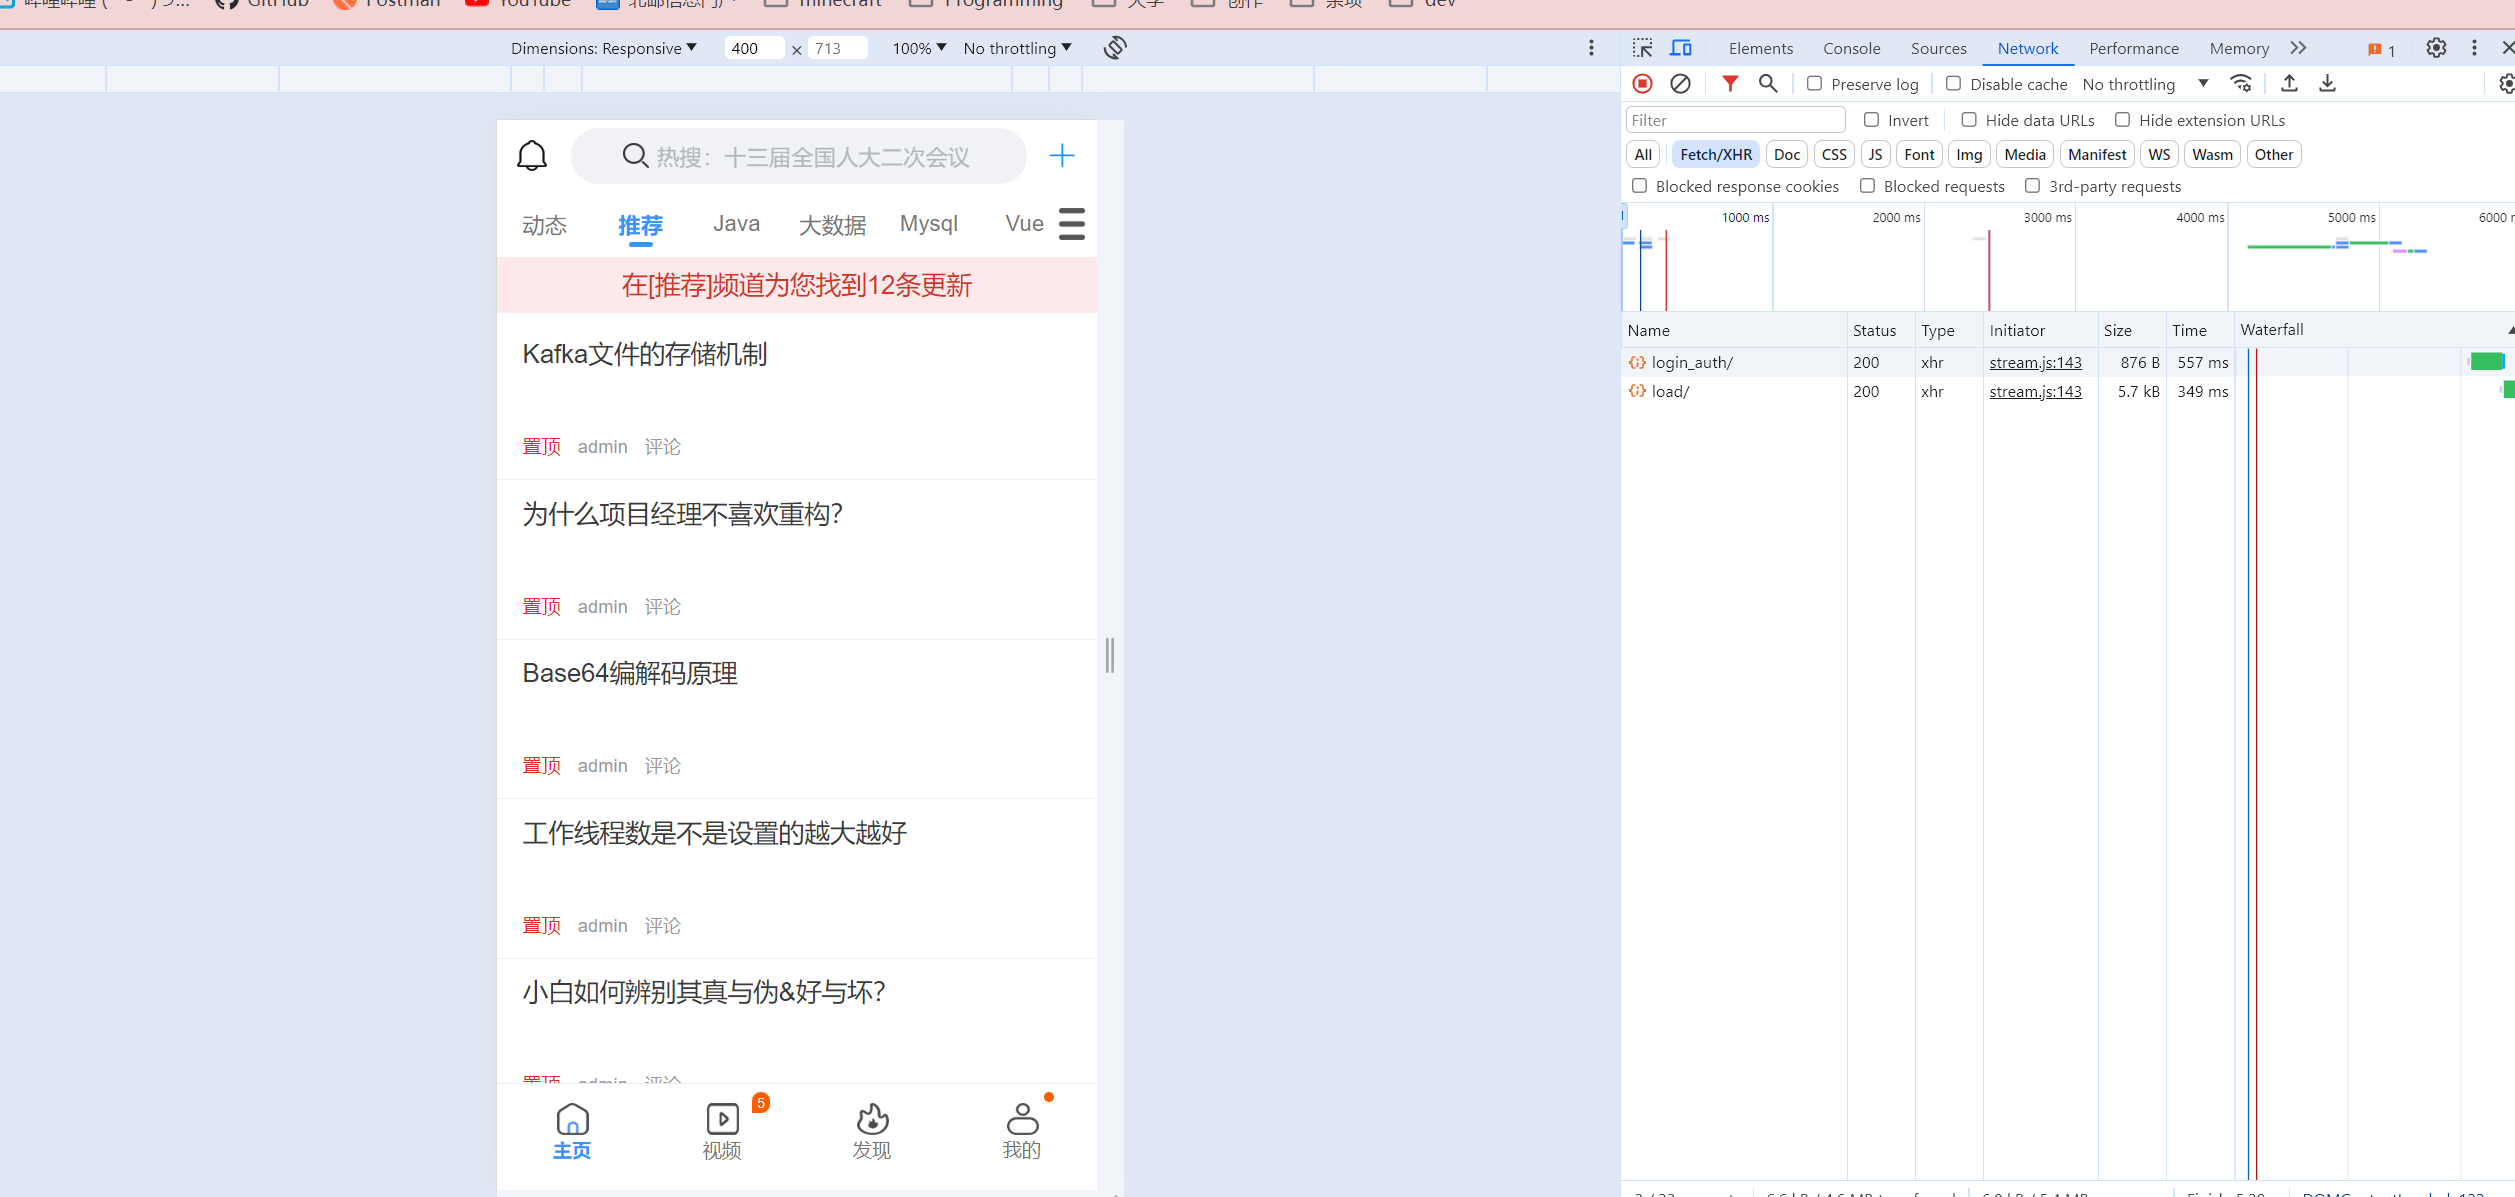Check Disable cache option
The width and height of the screenshot is (2515, 1197).
point(1953,84)
